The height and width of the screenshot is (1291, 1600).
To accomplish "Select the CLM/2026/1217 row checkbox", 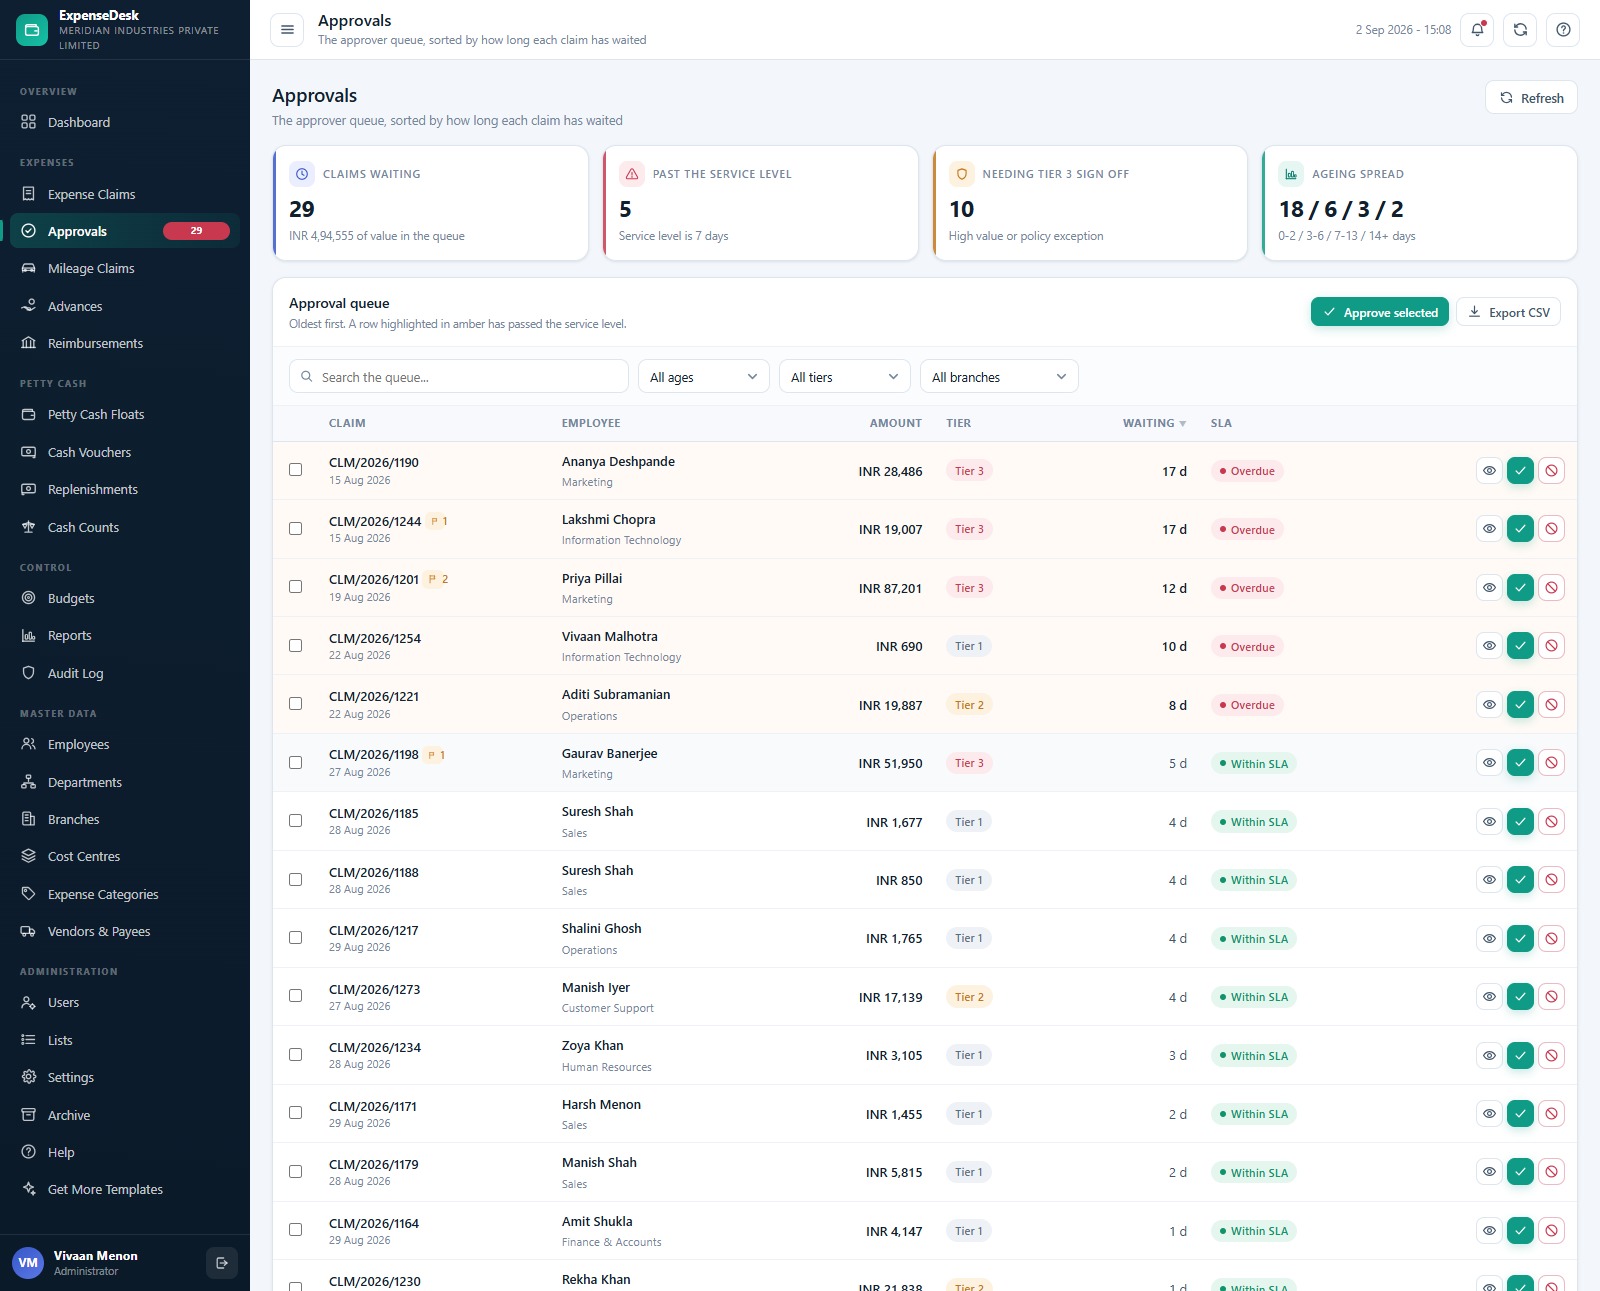I will click(295, 937).
